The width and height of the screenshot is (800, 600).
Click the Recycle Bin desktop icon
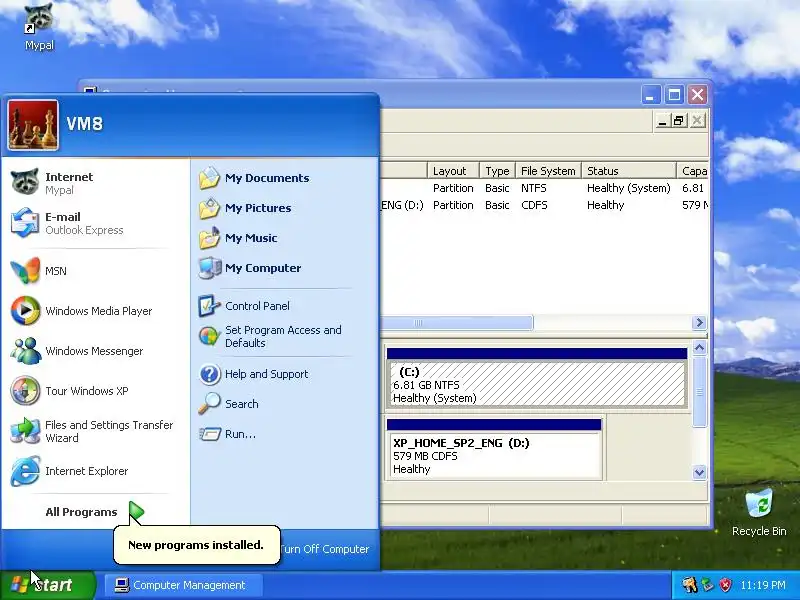click(x=759, y=504)
